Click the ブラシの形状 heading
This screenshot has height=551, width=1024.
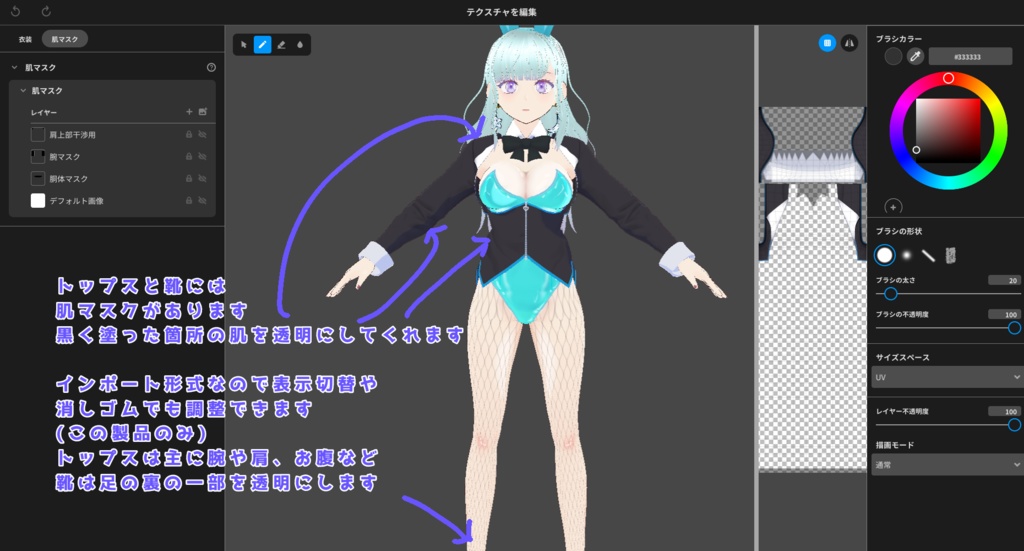899,231
